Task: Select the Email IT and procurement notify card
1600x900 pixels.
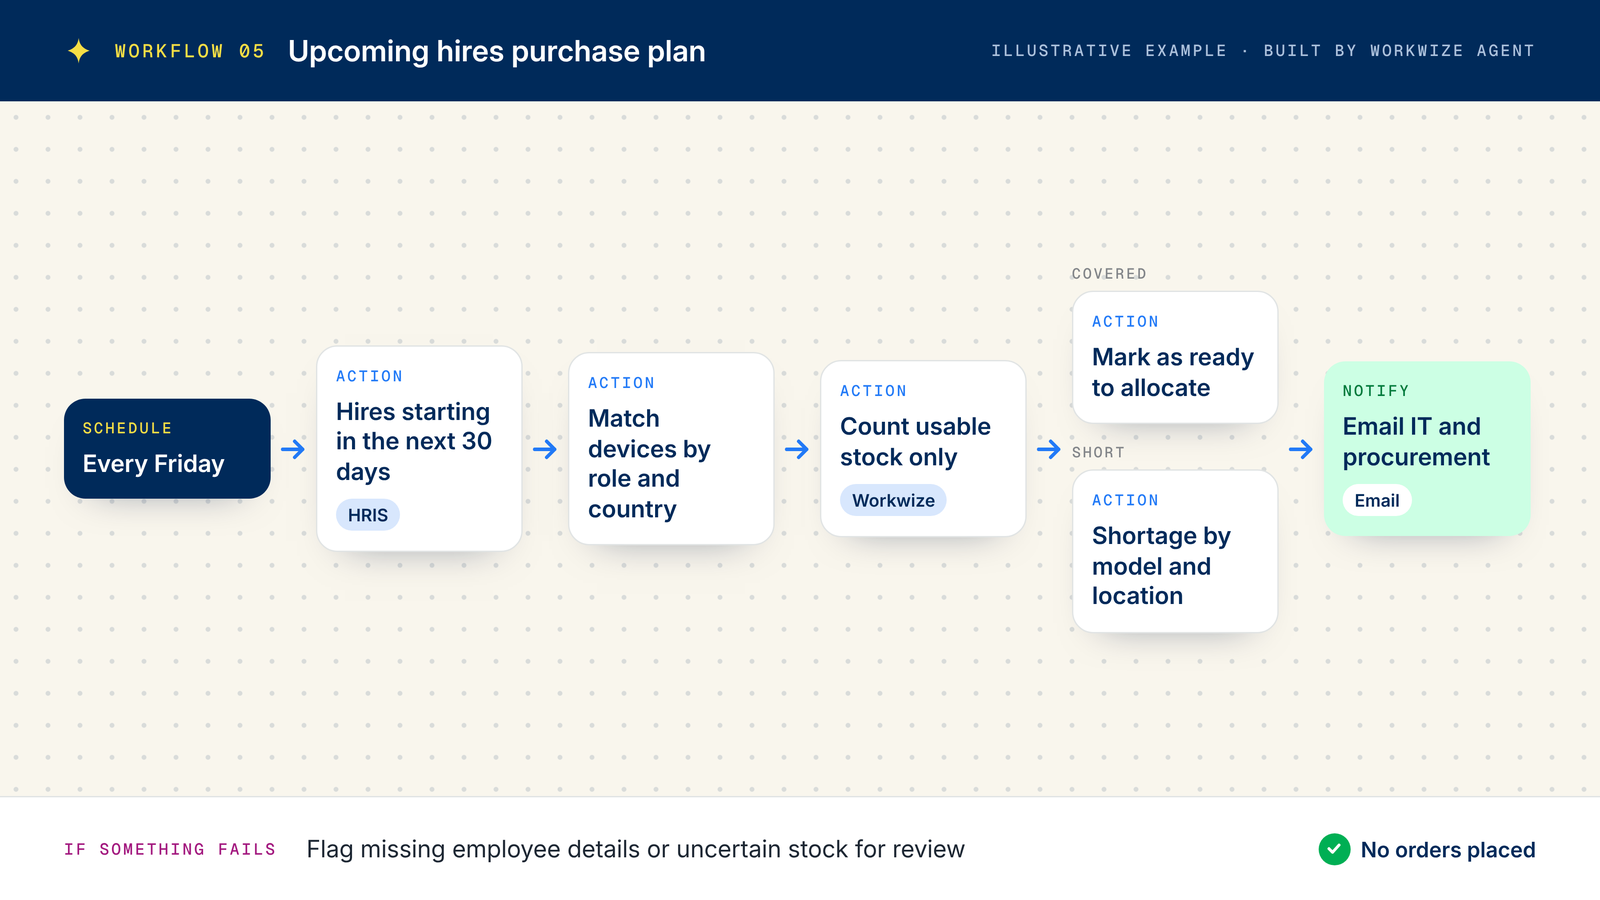Action: pos(1427,449)
